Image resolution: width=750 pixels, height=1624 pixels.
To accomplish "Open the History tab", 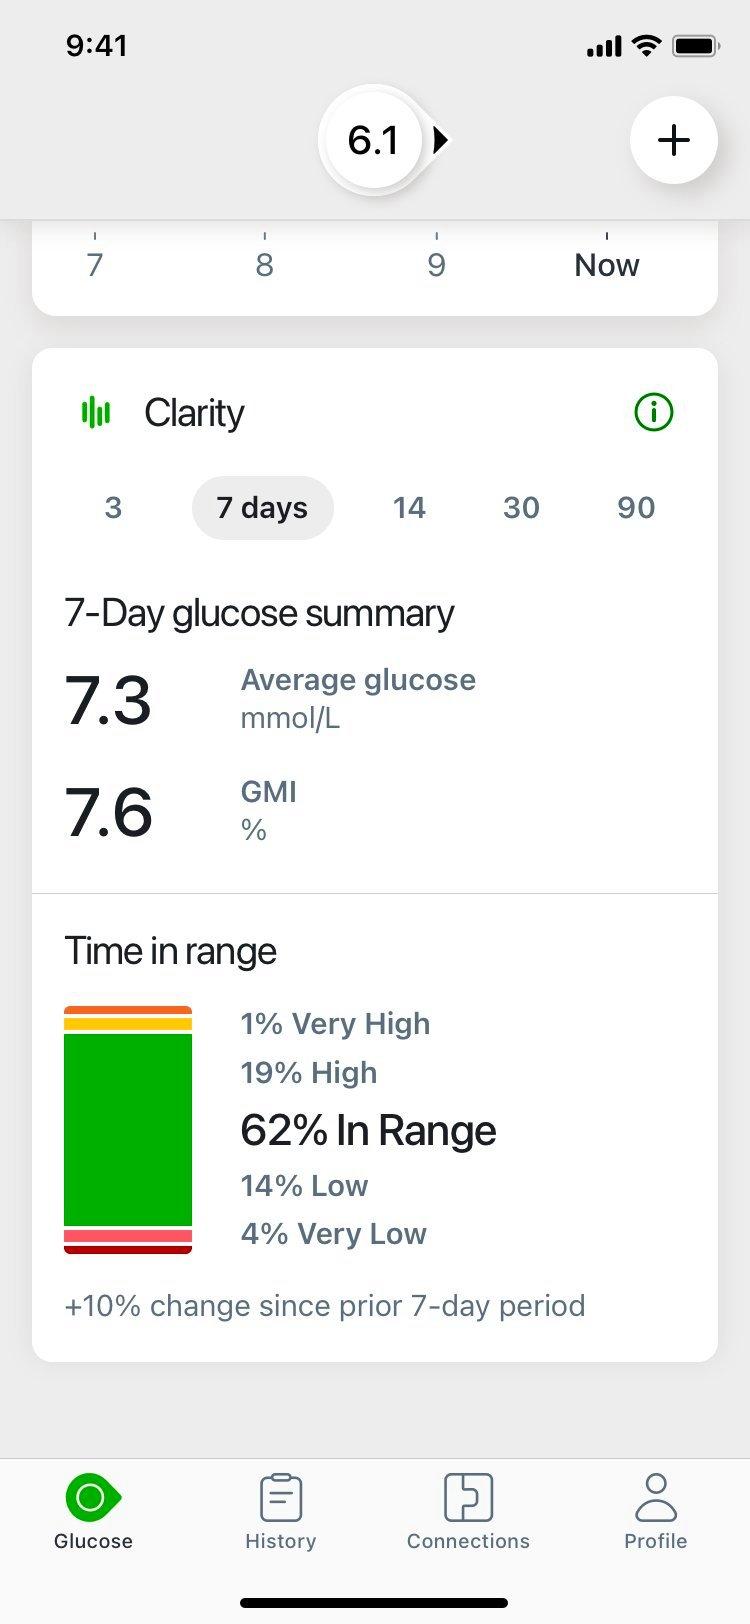I will (280, 1512).
